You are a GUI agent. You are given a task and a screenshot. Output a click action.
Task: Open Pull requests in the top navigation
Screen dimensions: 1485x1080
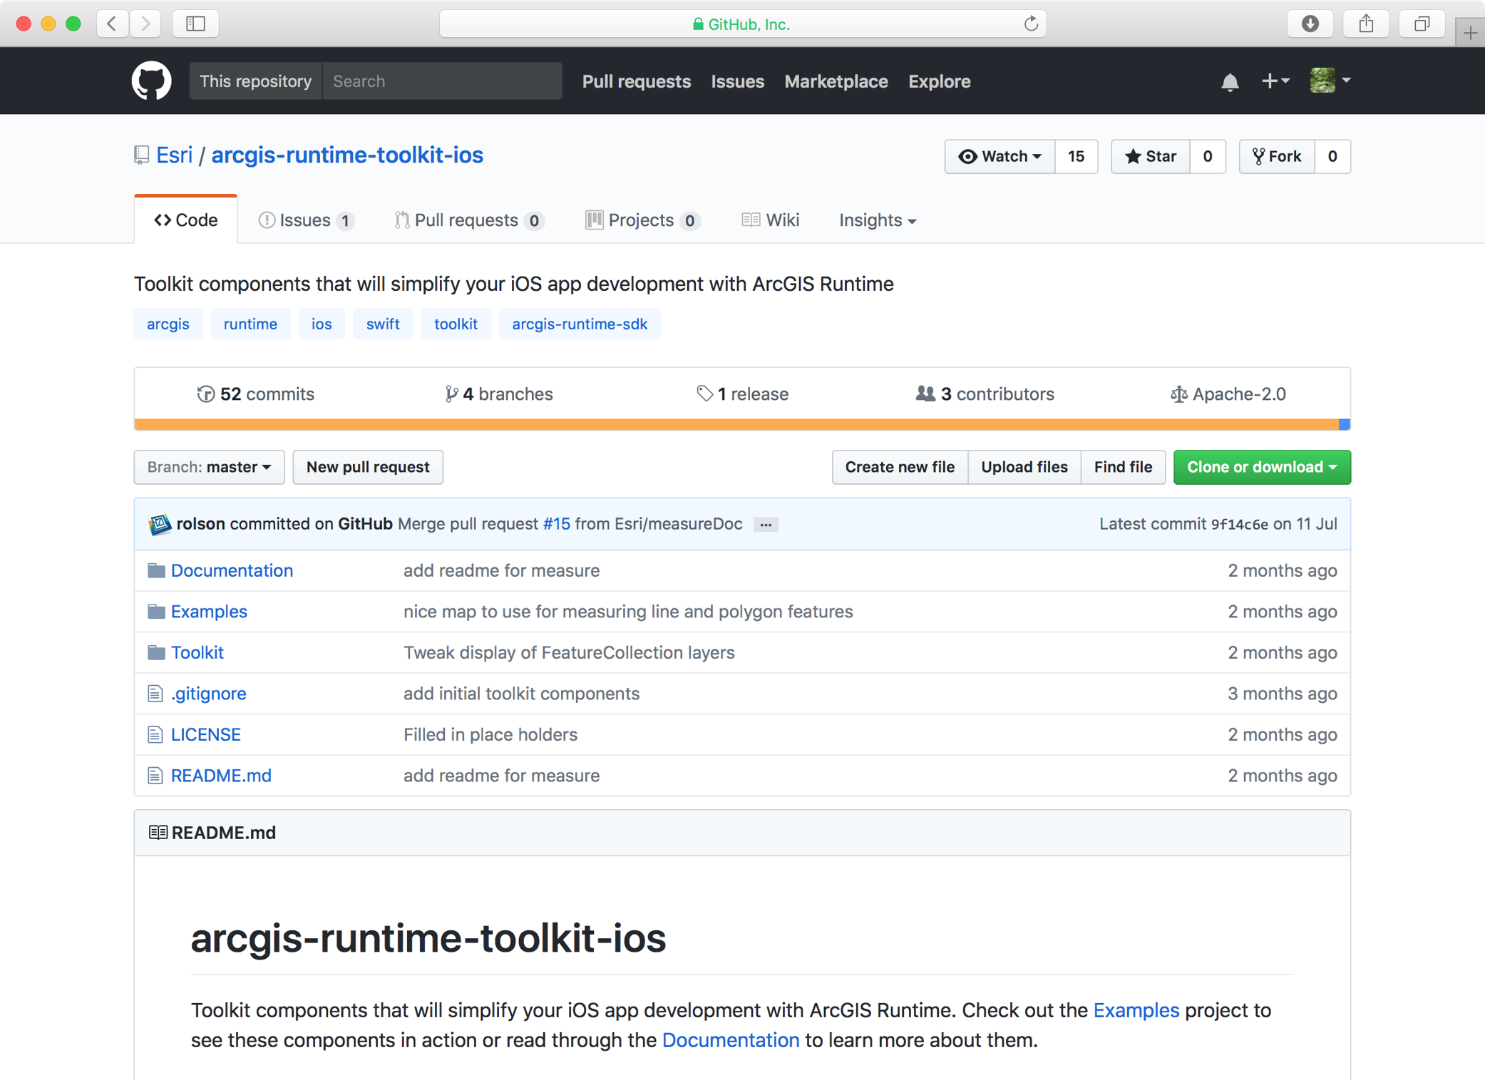pos(637,82)
